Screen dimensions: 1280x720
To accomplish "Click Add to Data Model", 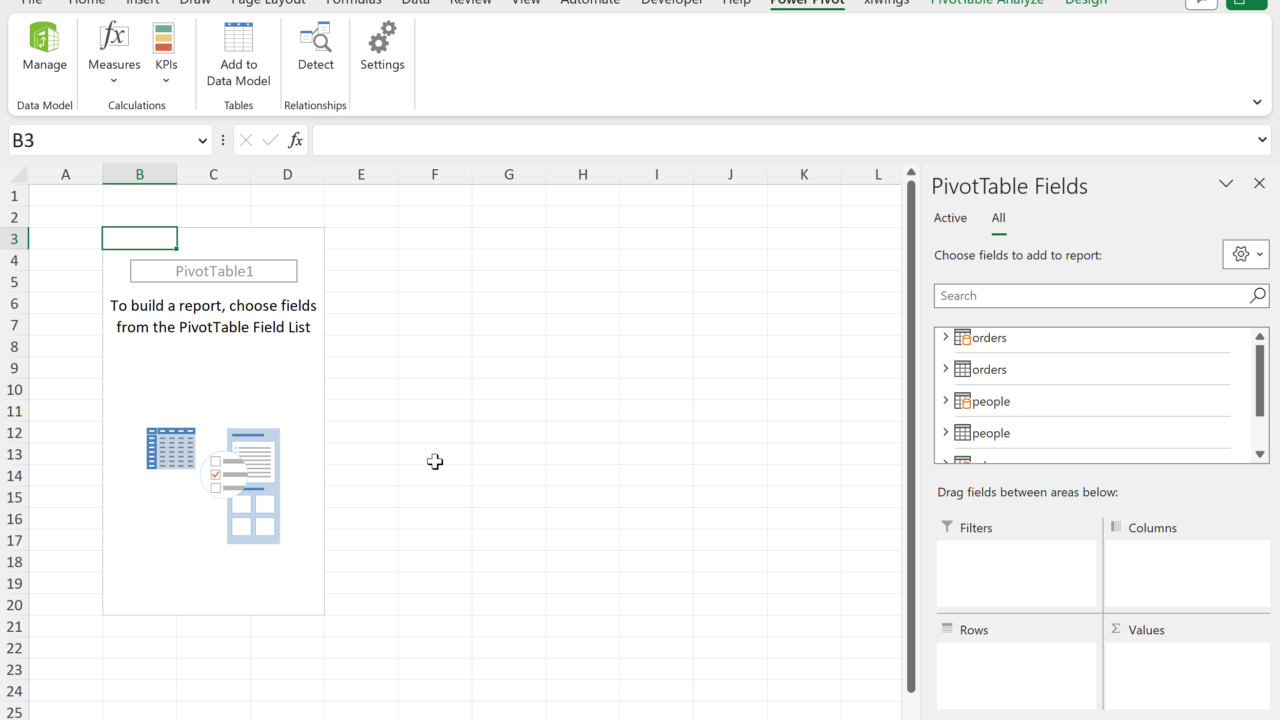I will [238, 53].
